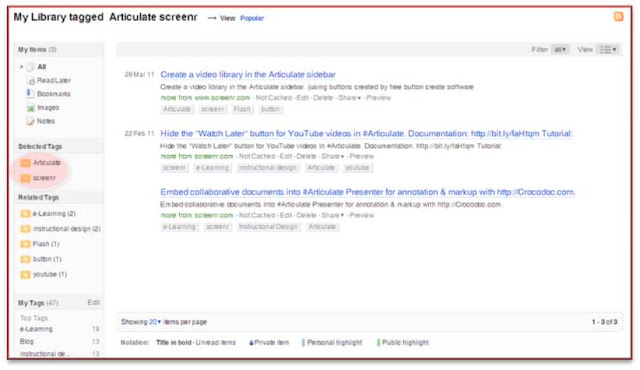Select Read Later in My Items
The height and width of the screenshot is (370, 640).
54,80
